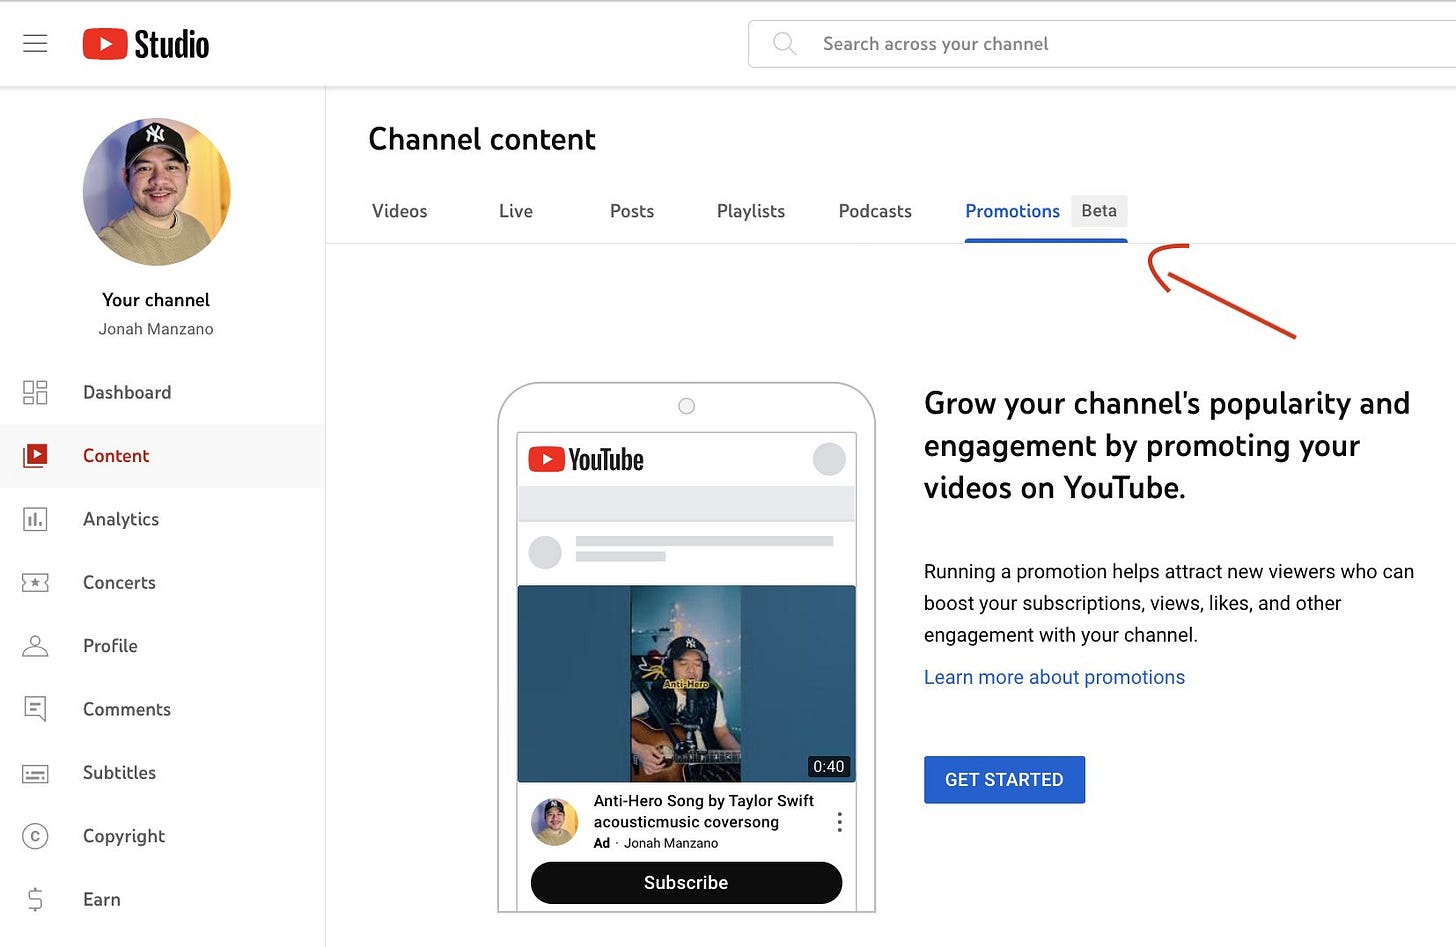Click the GET STARTED button
The height and width of the screenshot is (947, 1456).
click(x=1004, y=780)
